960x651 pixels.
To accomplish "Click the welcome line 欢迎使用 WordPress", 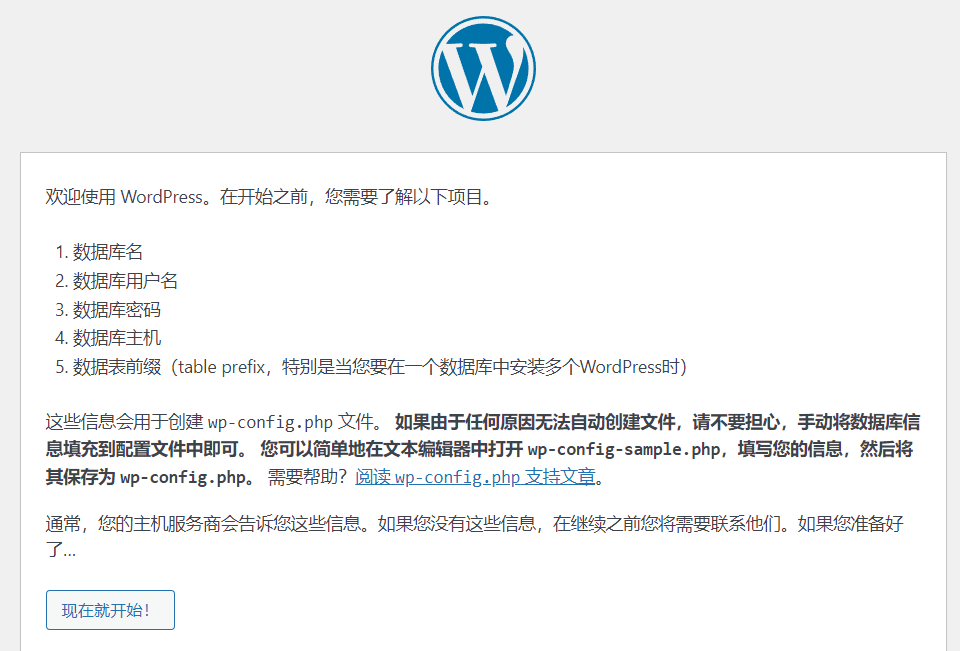I will 270,197.
